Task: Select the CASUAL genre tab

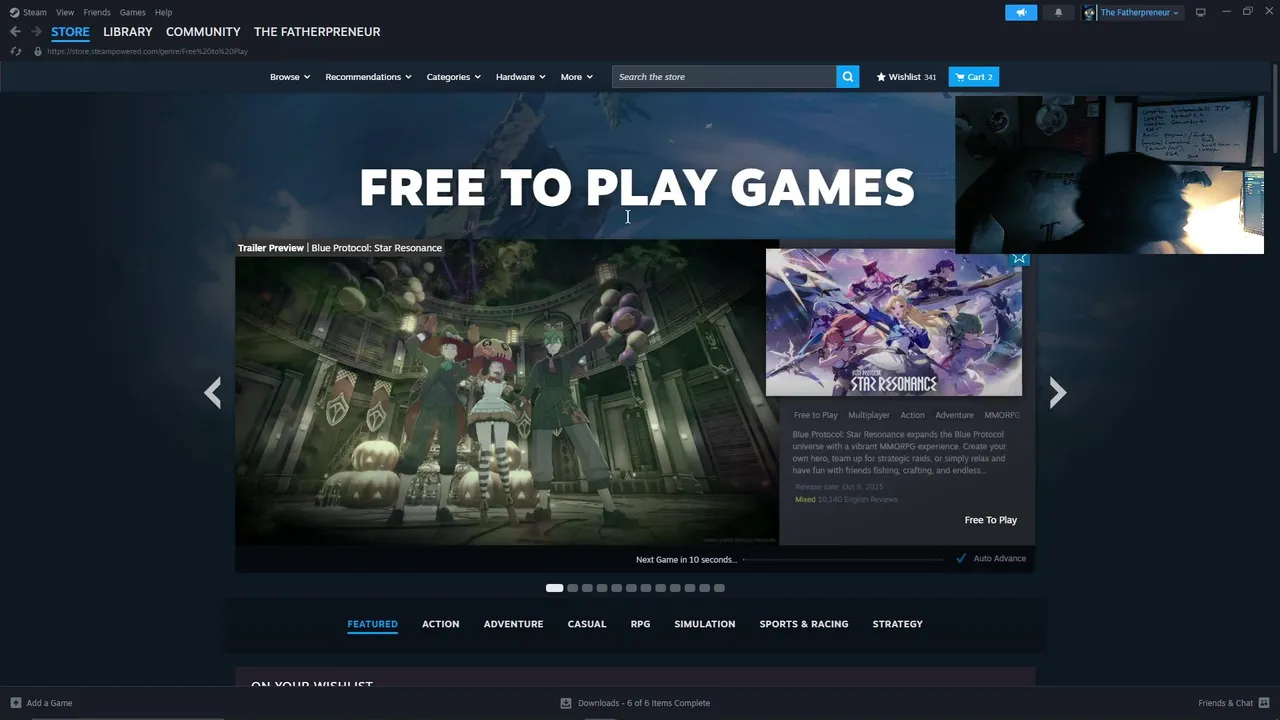Action: (x=587, y=624)
